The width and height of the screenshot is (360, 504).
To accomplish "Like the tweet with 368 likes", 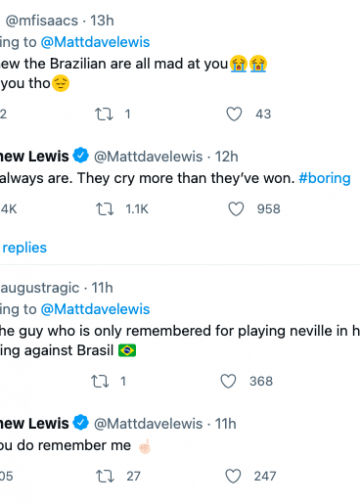I will (228, 381).
